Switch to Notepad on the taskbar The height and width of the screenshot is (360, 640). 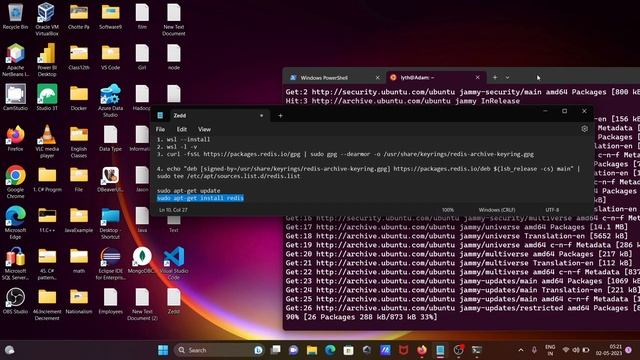[440, 350]
